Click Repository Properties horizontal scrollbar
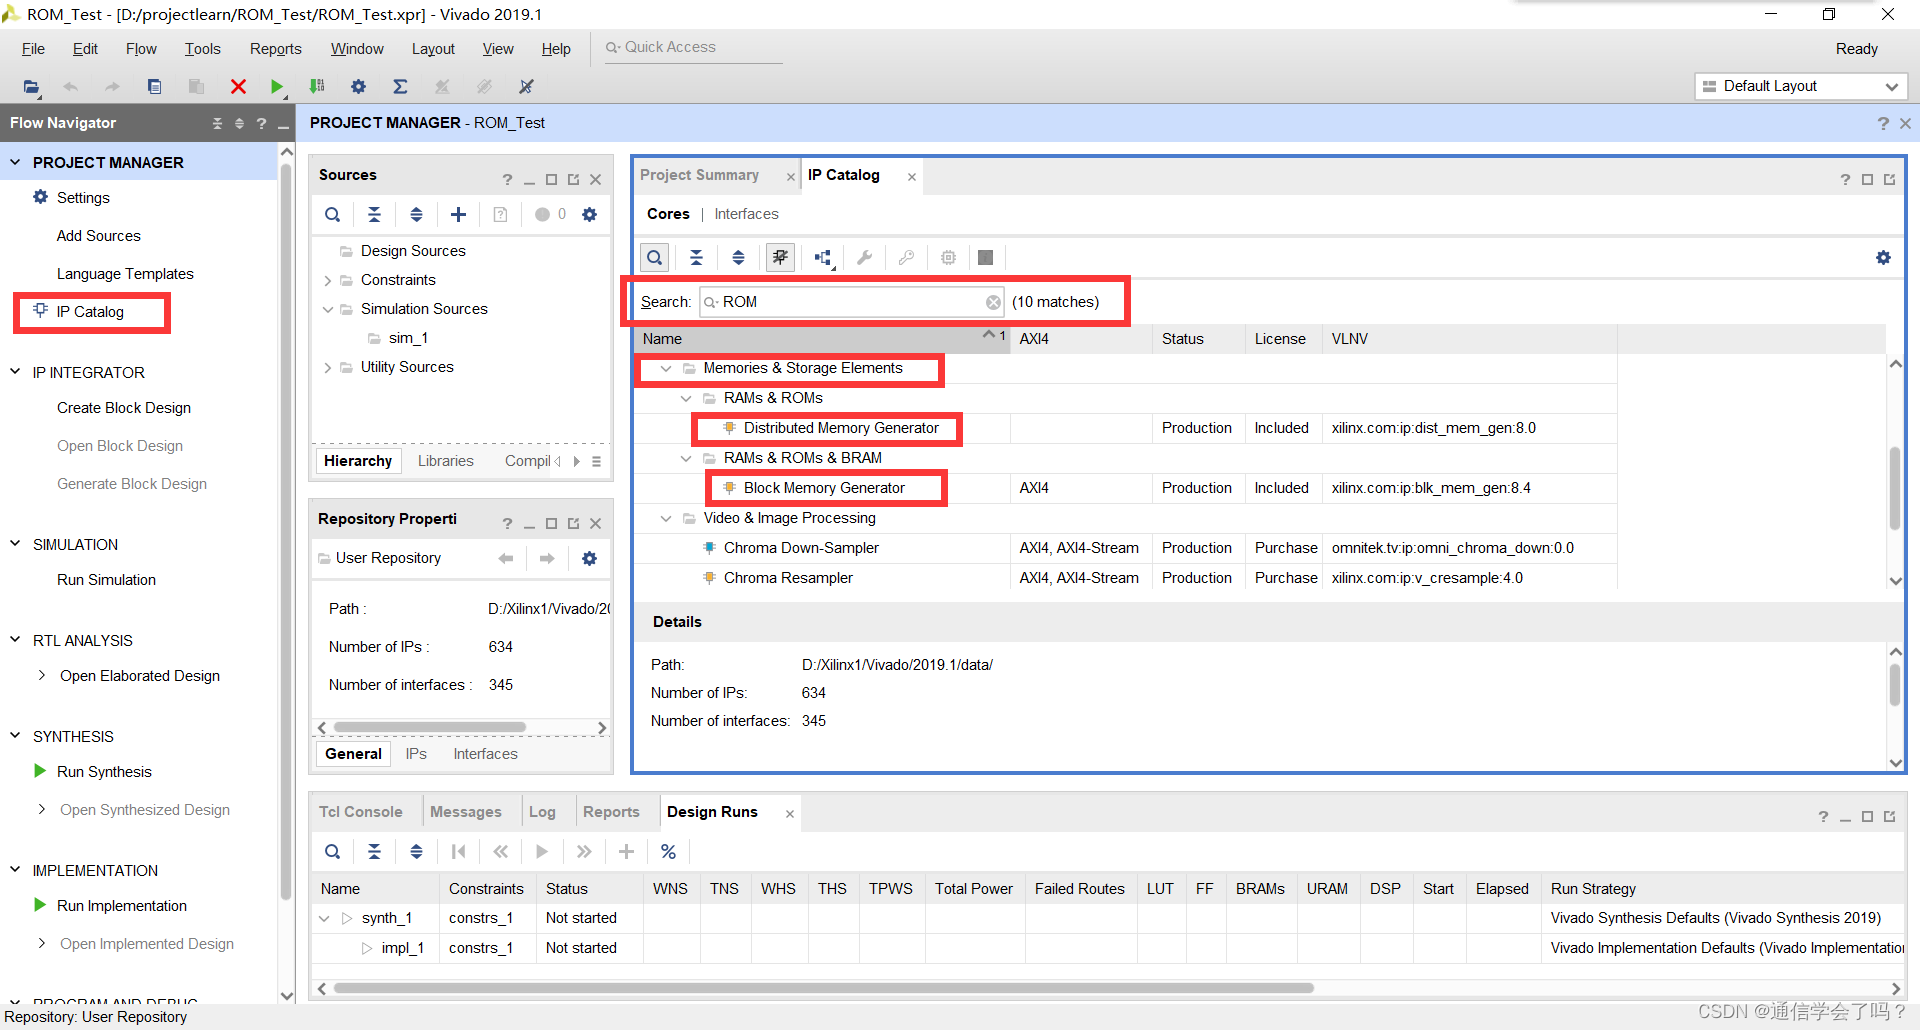The width and height of the screenshot is (1920, 1030). (x=430, y=727)
